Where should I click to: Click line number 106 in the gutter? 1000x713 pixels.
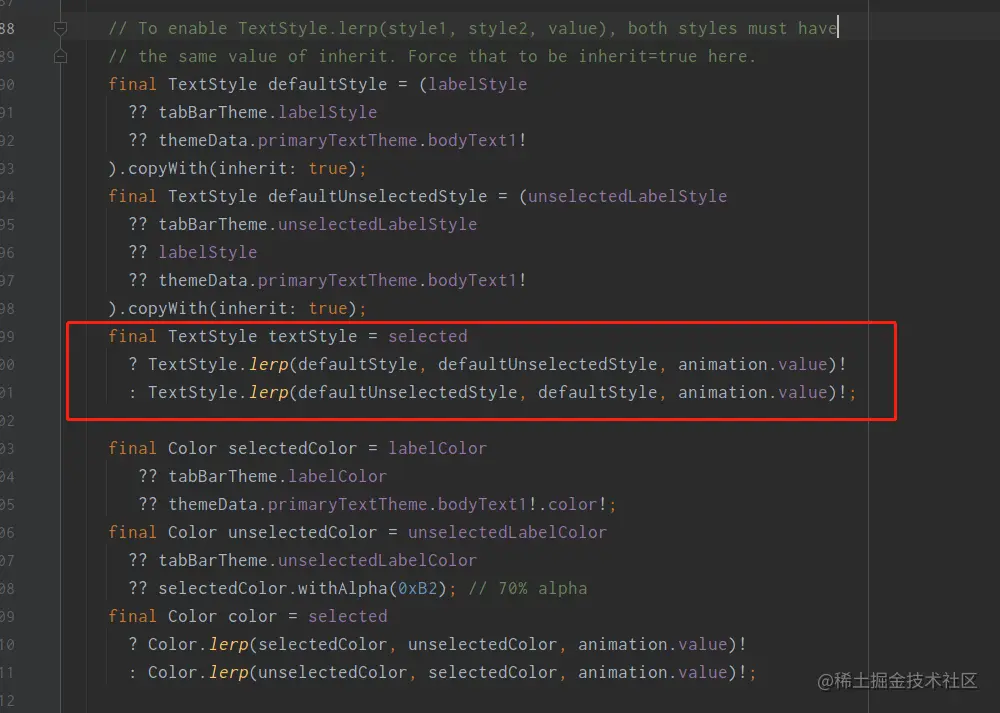point(8,532)
